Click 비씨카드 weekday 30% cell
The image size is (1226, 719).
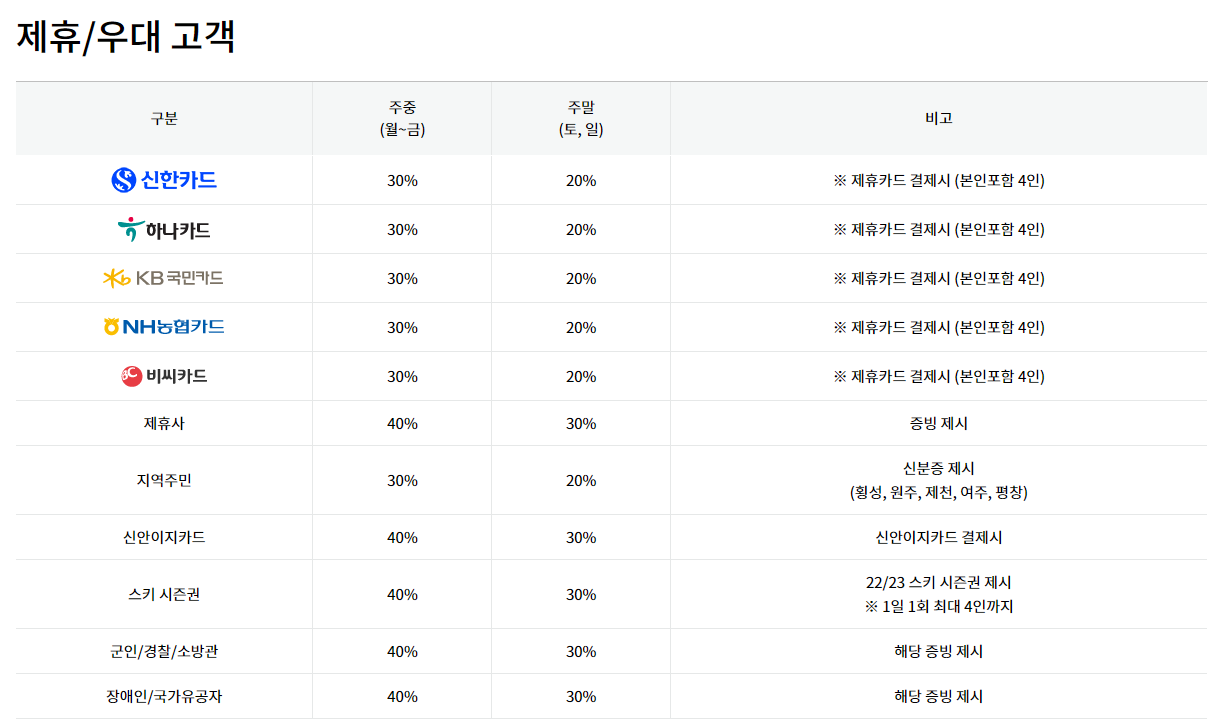point(402,376)
